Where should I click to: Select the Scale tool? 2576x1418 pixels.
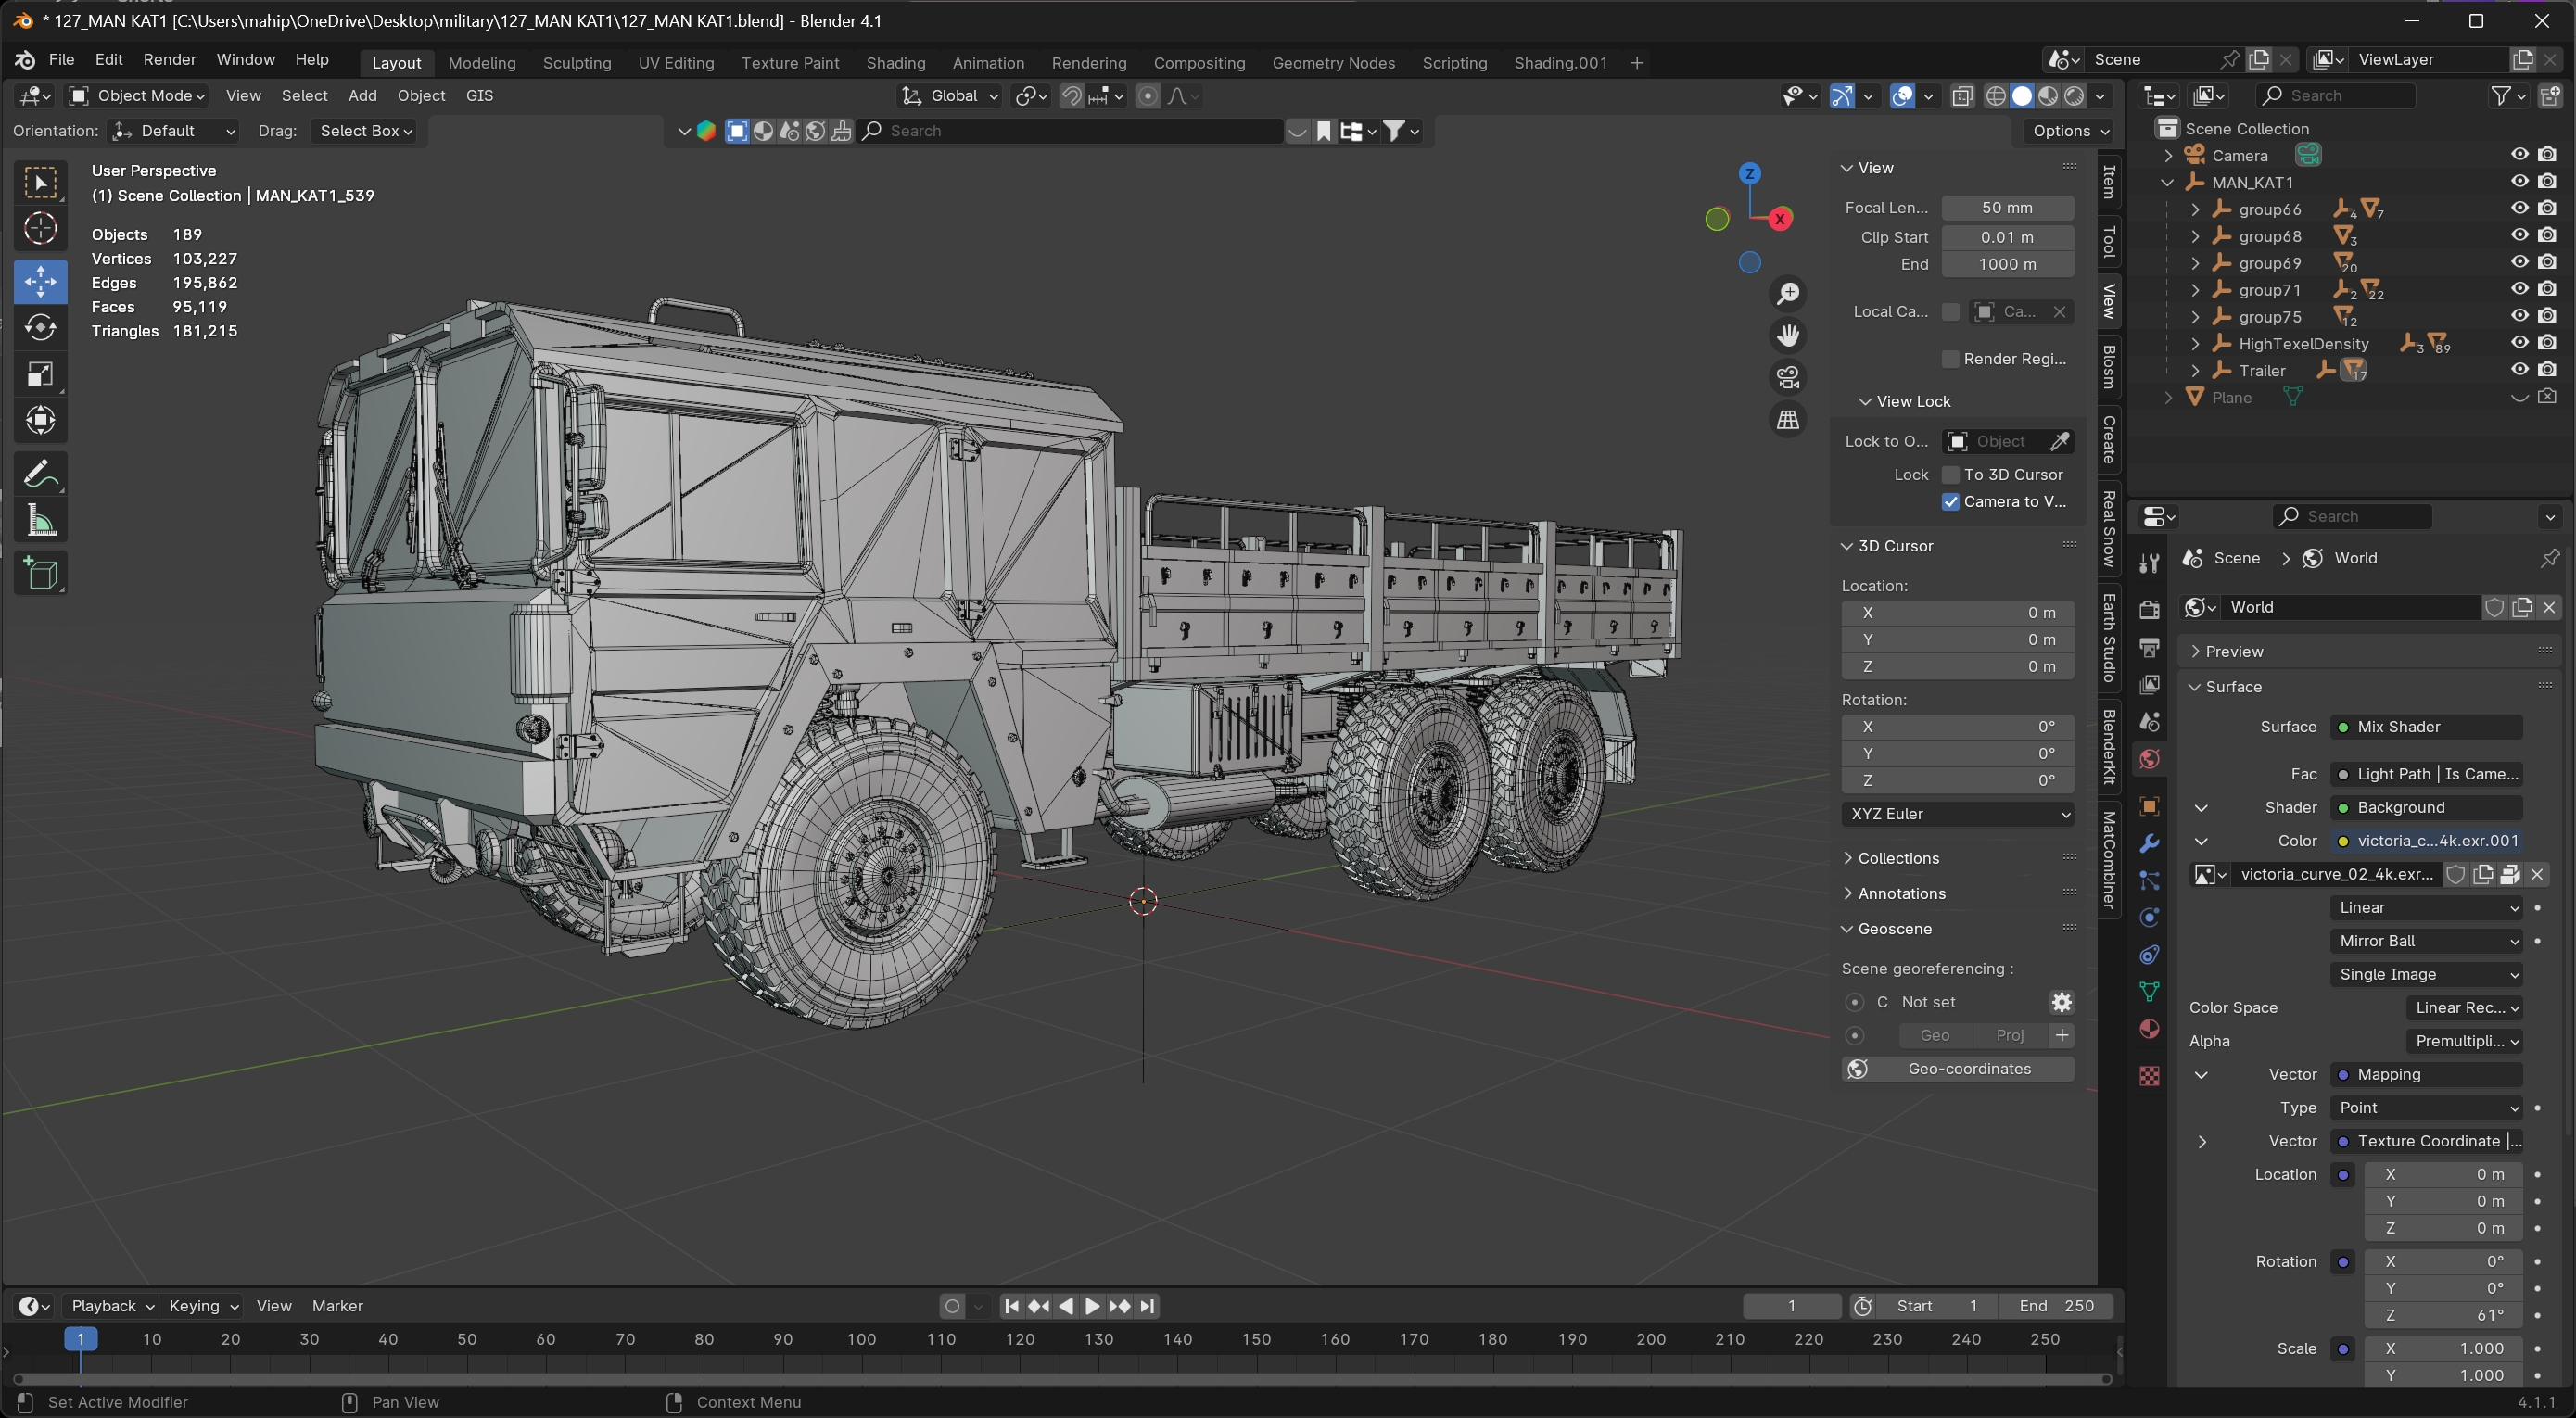[x=40, y=374]
